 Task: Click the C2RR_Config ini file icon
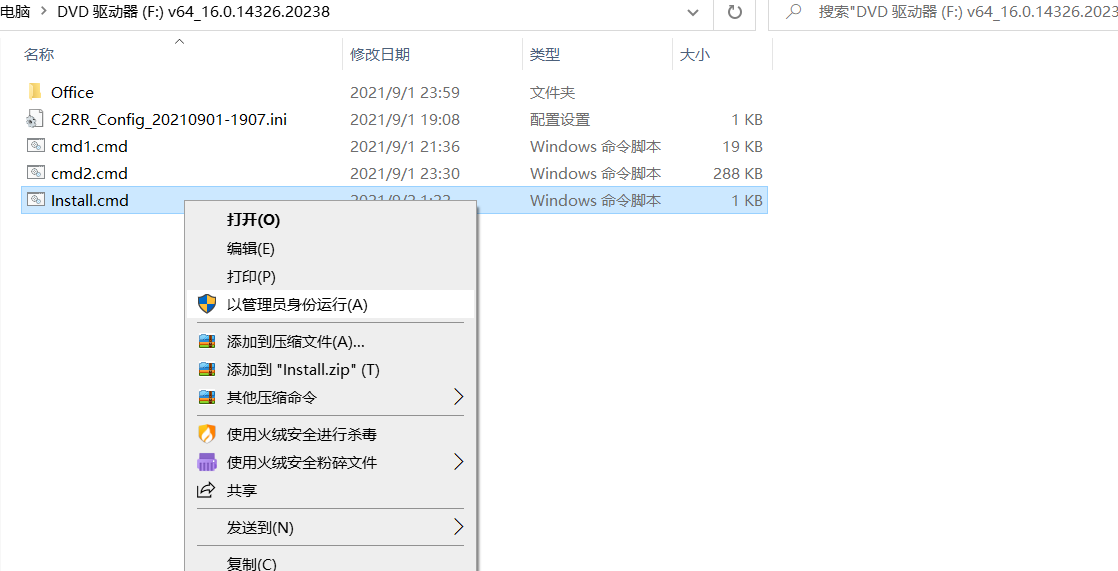point(36,119)
